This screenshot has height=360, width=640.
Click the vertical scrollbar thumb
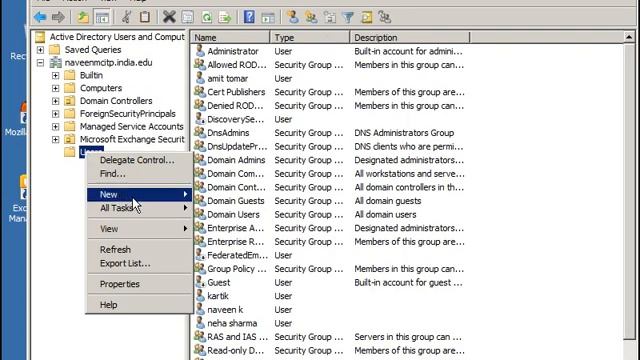coord(629,191)
